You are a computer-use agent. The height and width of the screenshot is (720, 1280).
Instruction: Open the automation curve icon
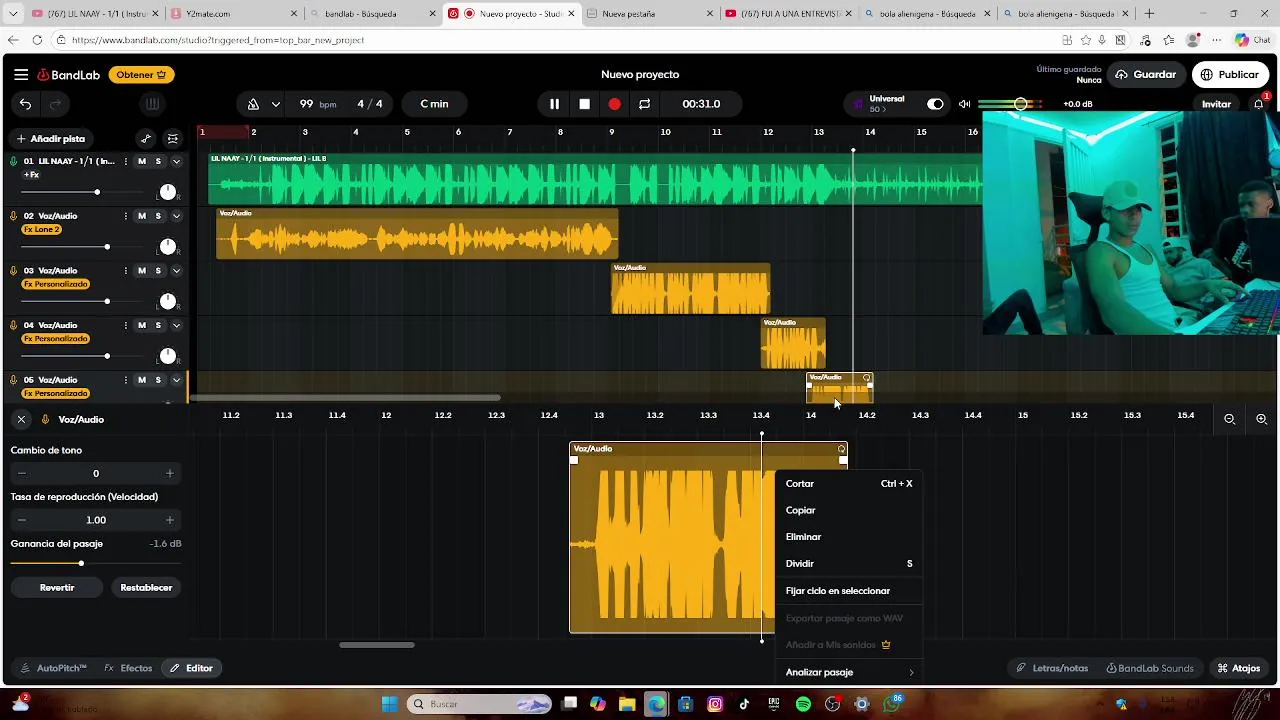click(146, 139)
